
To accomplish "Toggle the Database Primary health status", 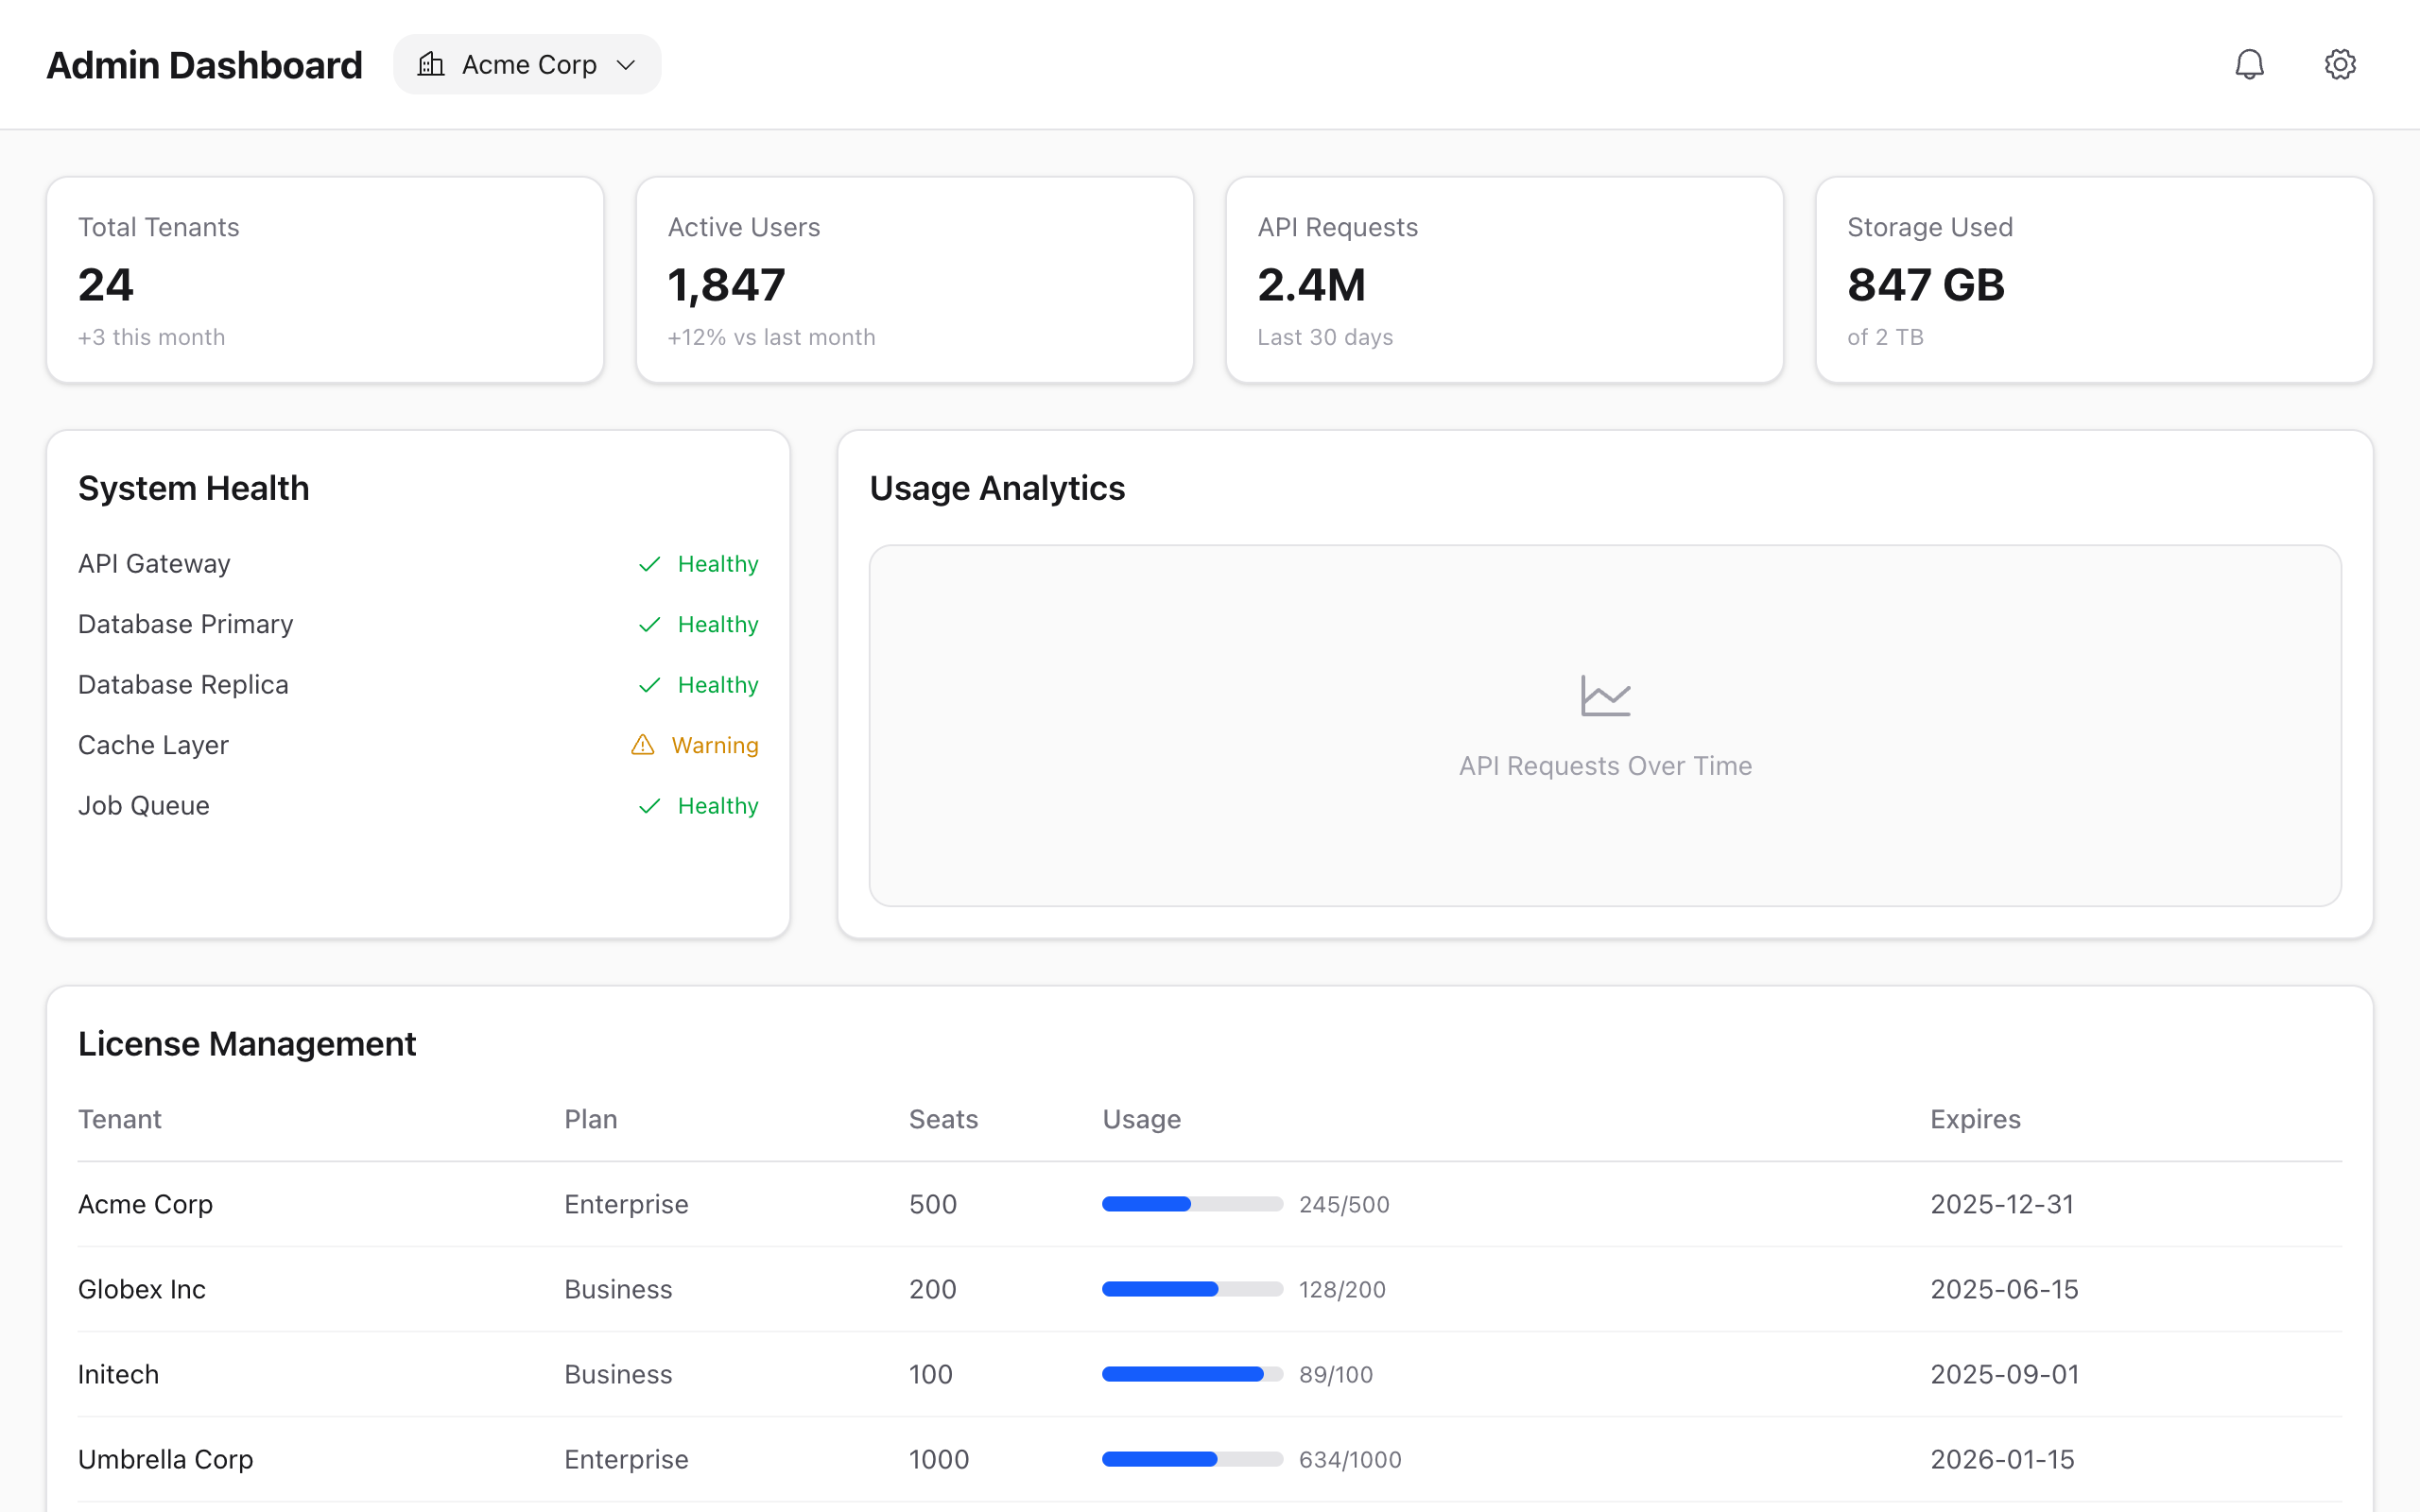I will click(649, 623).
